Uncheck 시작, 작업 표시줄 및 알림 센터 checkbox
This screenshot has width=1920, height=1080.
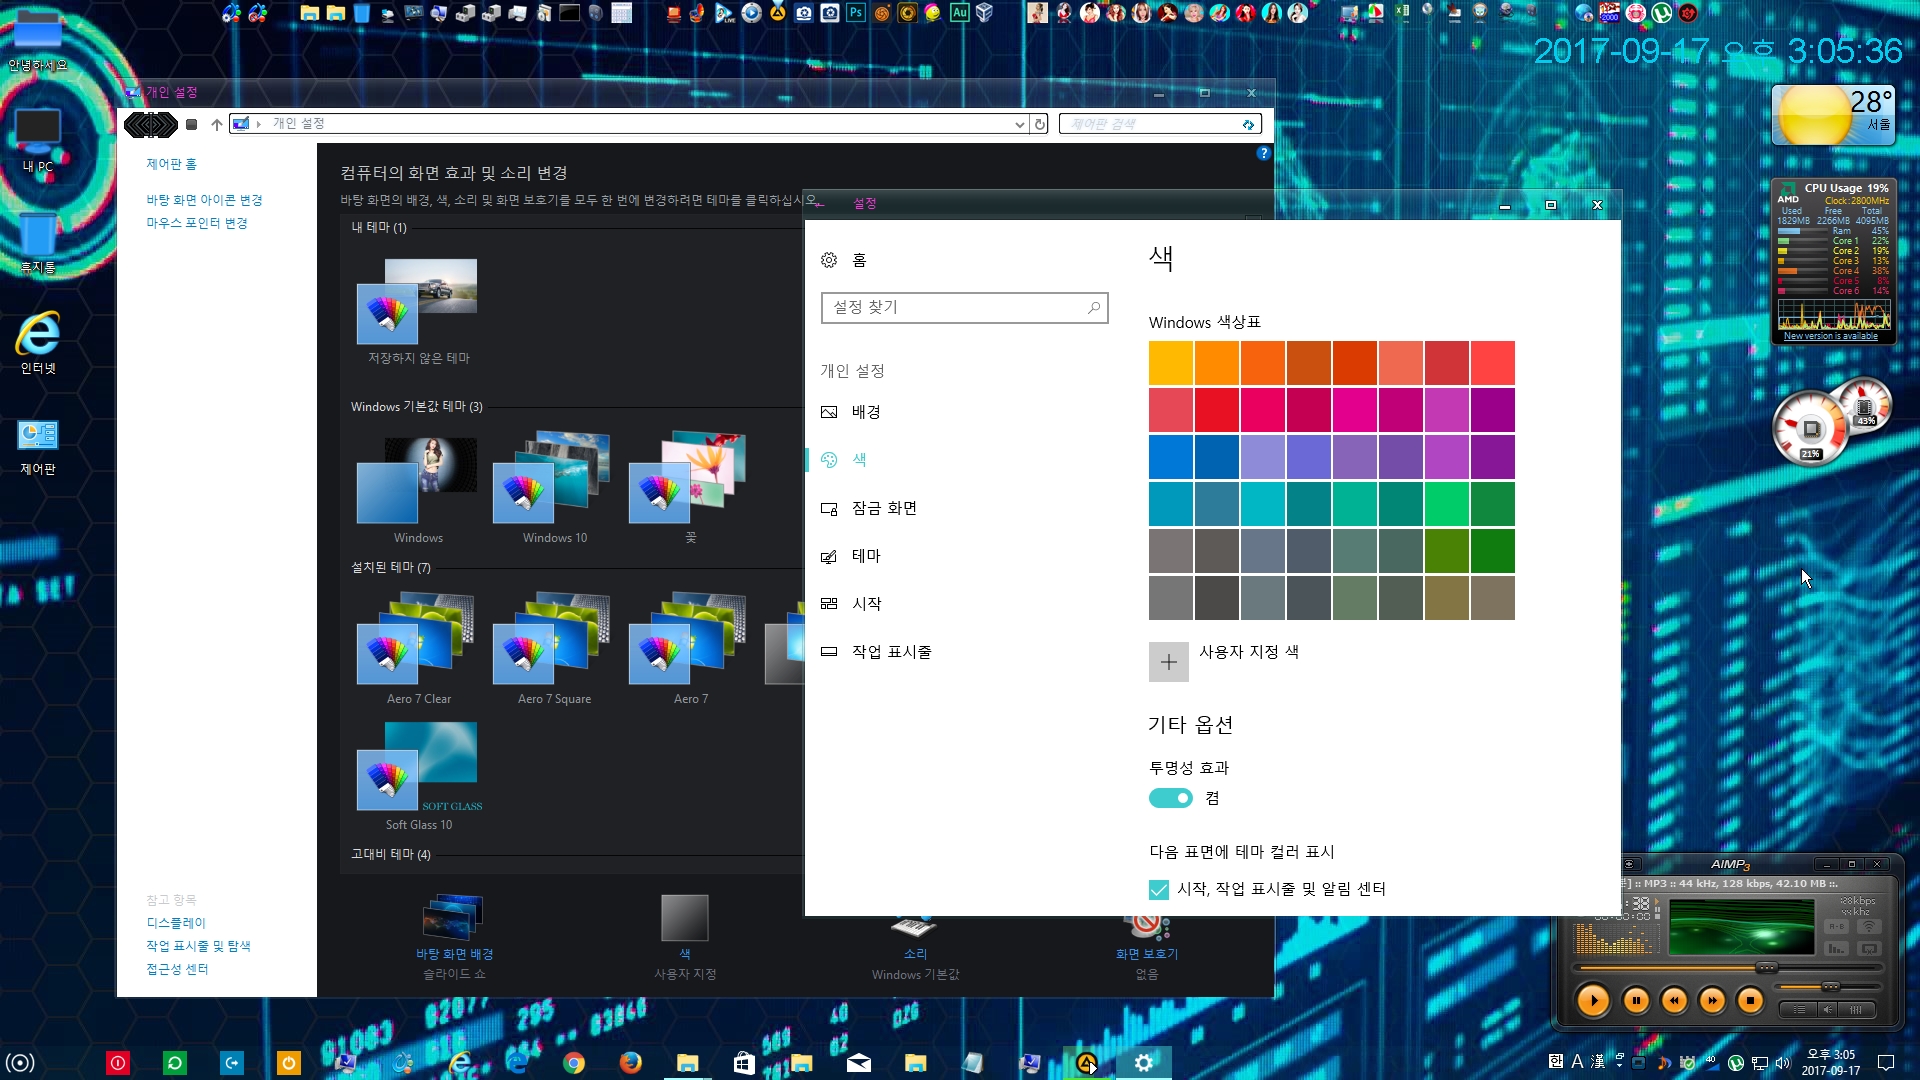coord(1159,889)
